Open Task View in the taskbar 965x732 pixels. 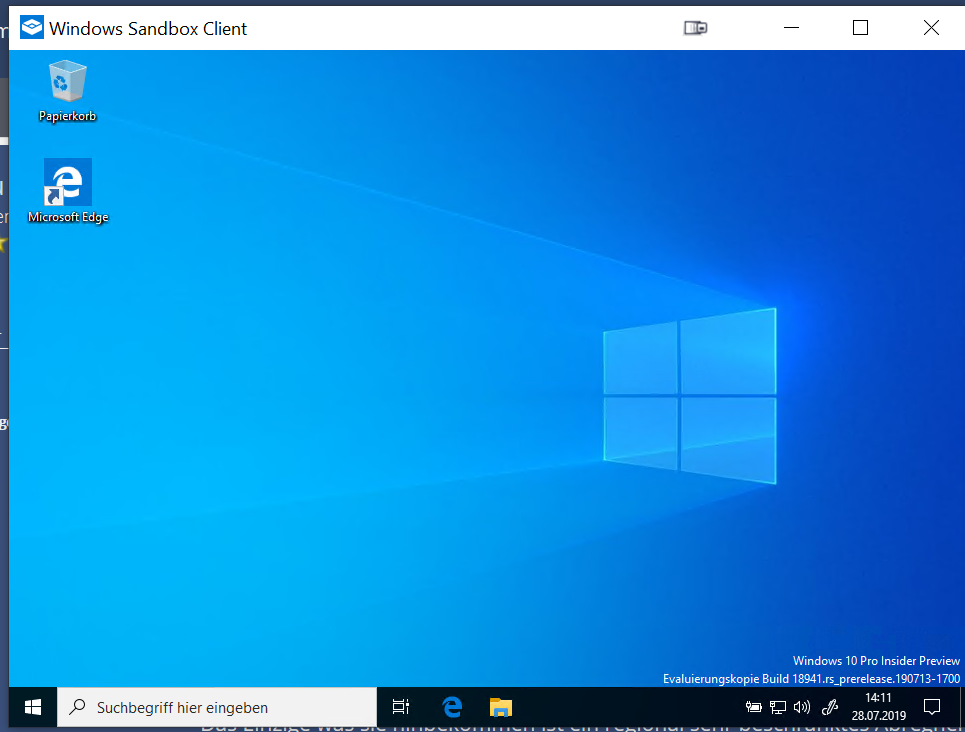point(401,707)
